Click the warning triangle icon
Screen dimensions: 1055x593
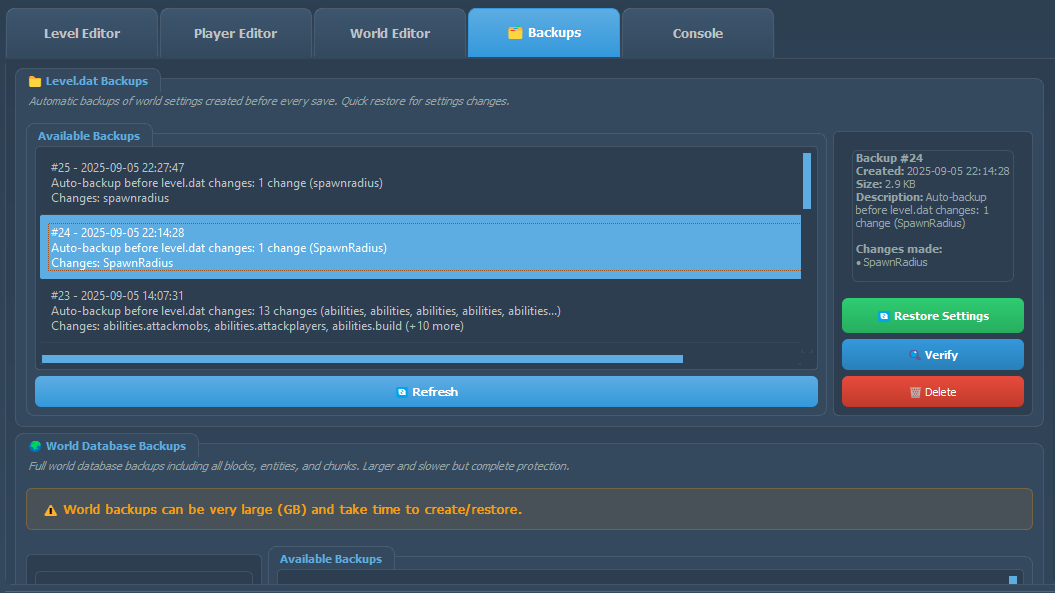point(51,510)
